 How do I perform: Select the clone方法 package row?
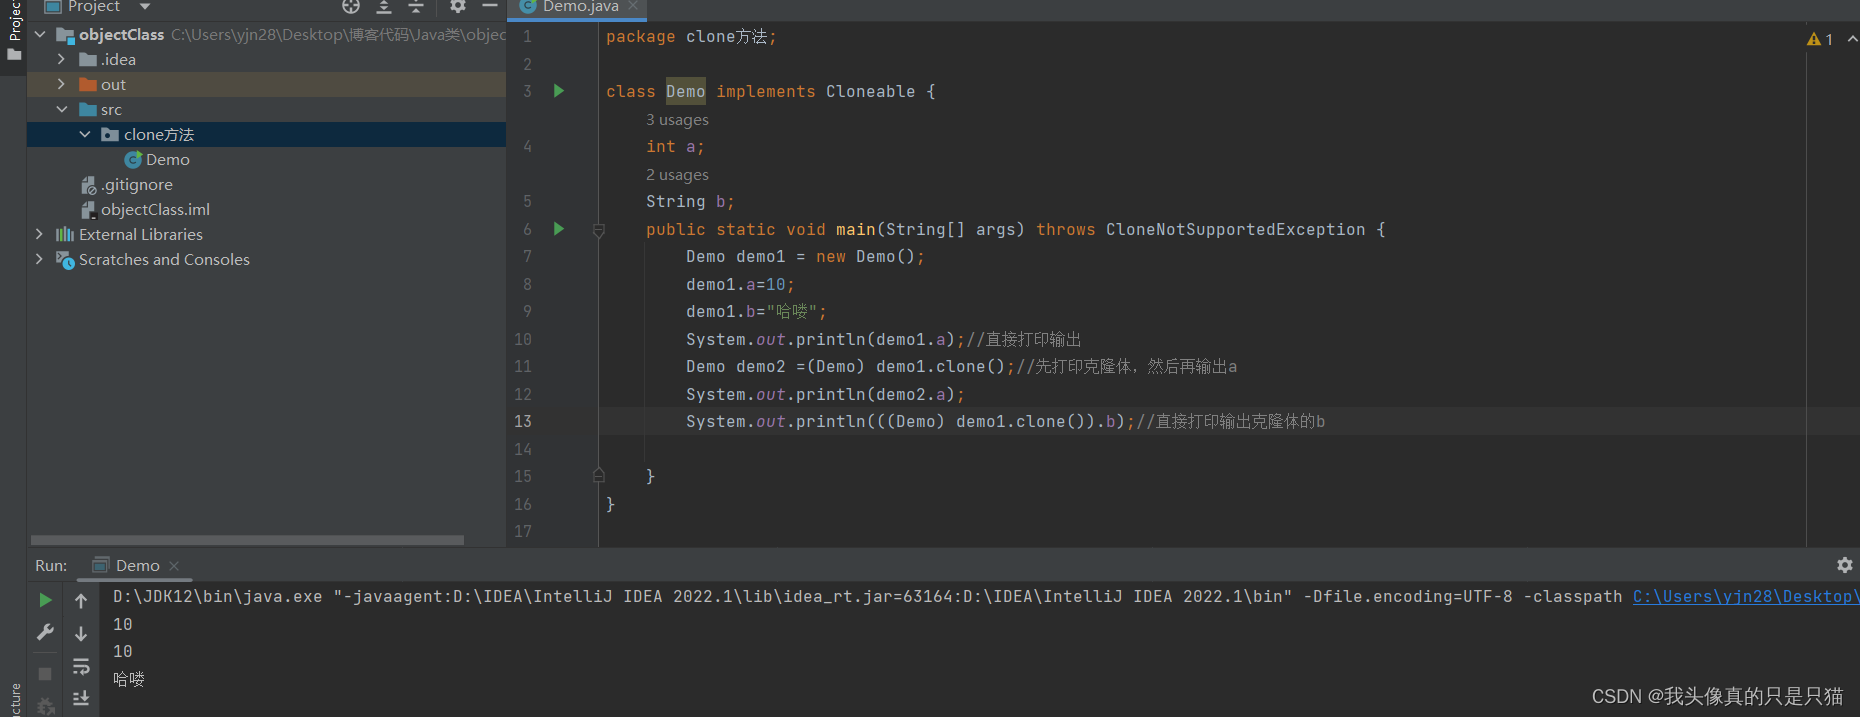point(266,135)
